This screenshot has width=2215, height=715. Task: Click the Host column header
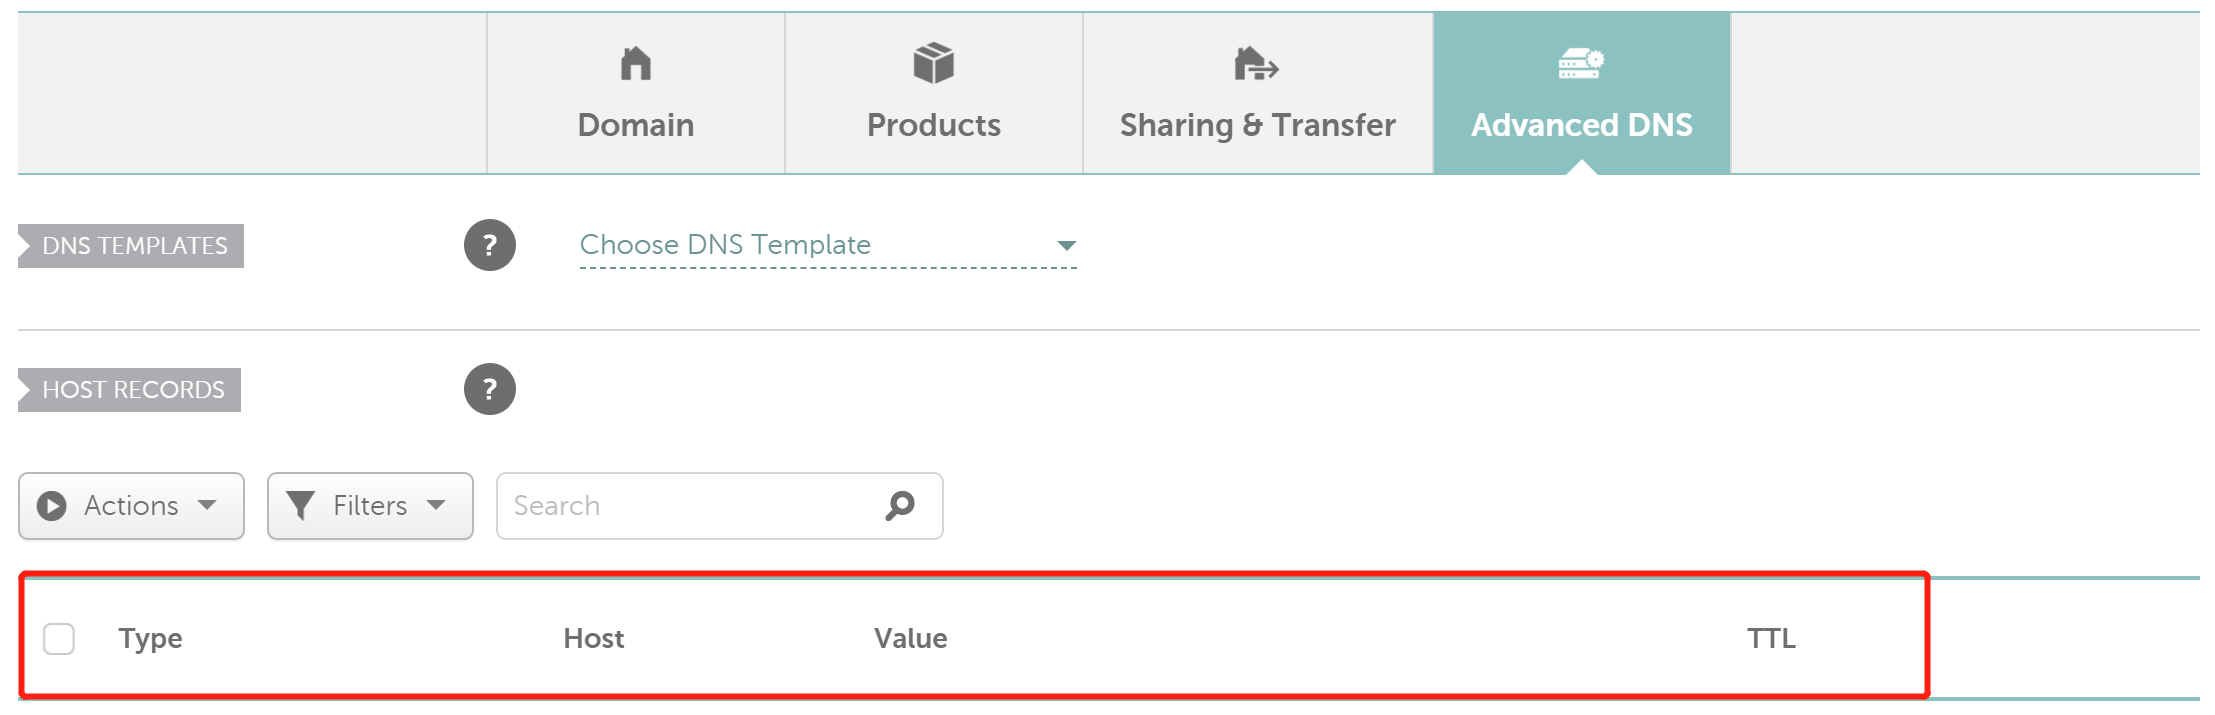(594, 638)
